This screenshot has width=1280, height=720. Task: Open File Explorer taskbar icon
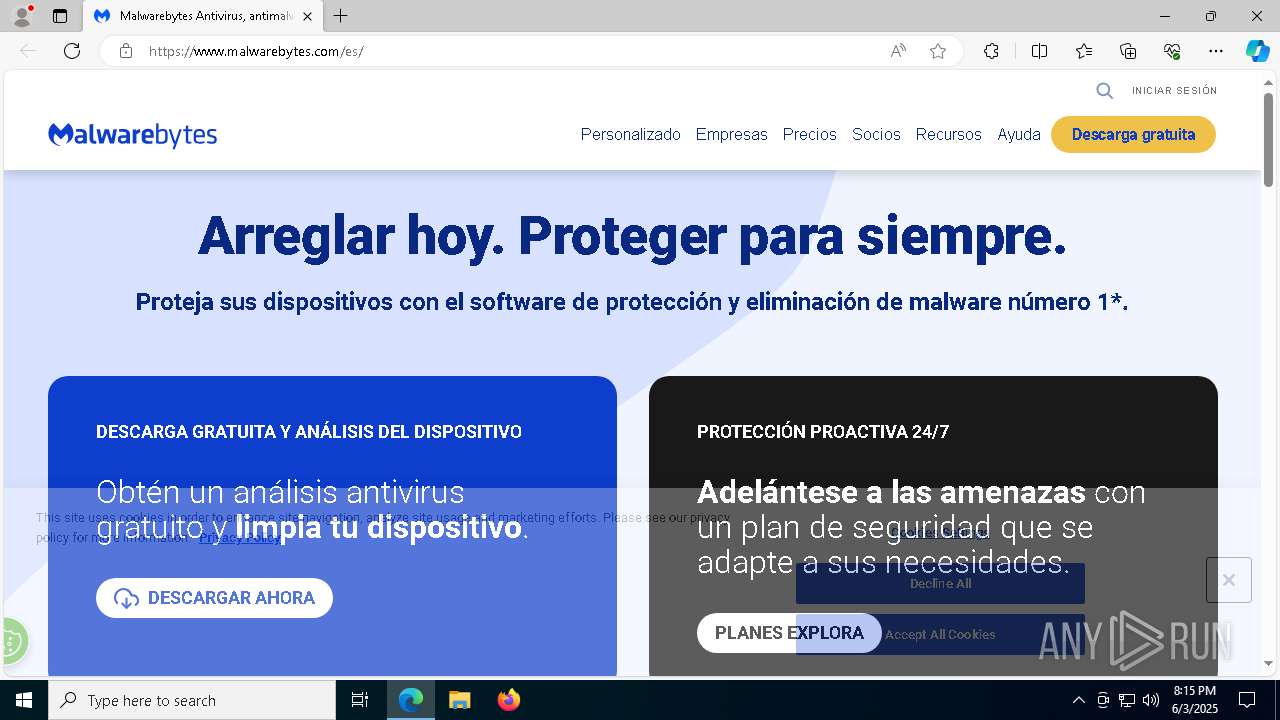click(x=459, y=700)
